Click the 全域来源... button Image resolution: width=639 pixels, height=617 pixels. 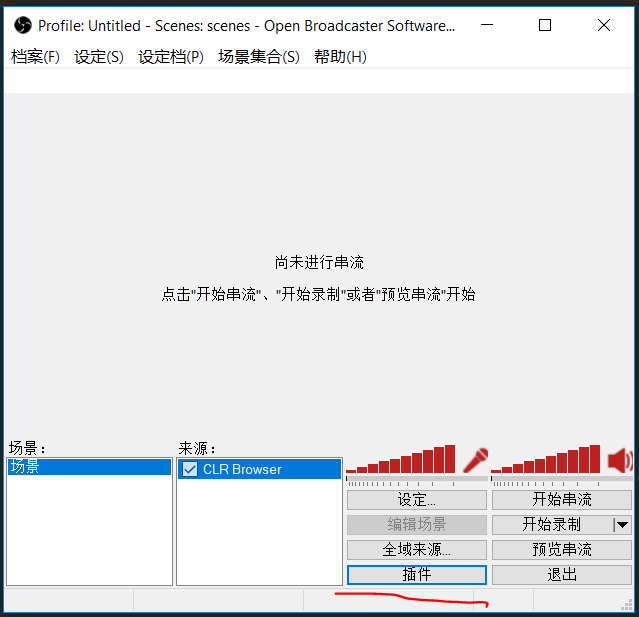[x=417, y=550]
